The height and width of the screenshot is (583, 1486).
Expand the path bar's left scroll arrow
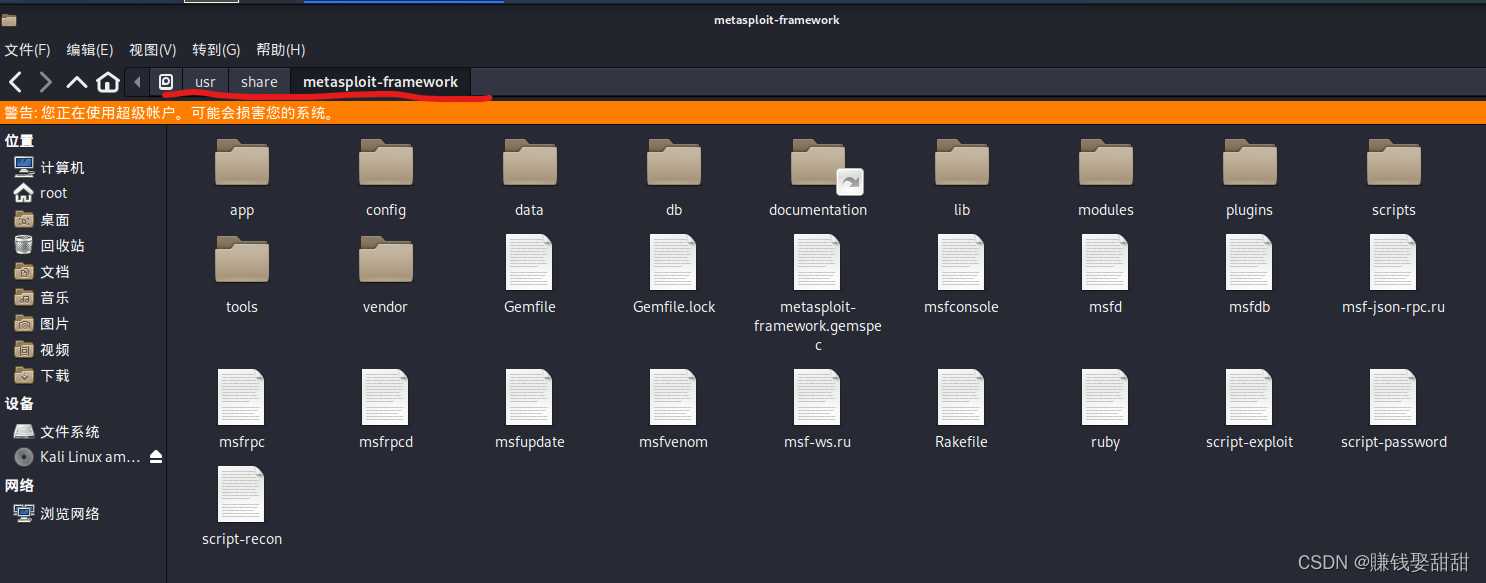137,82
